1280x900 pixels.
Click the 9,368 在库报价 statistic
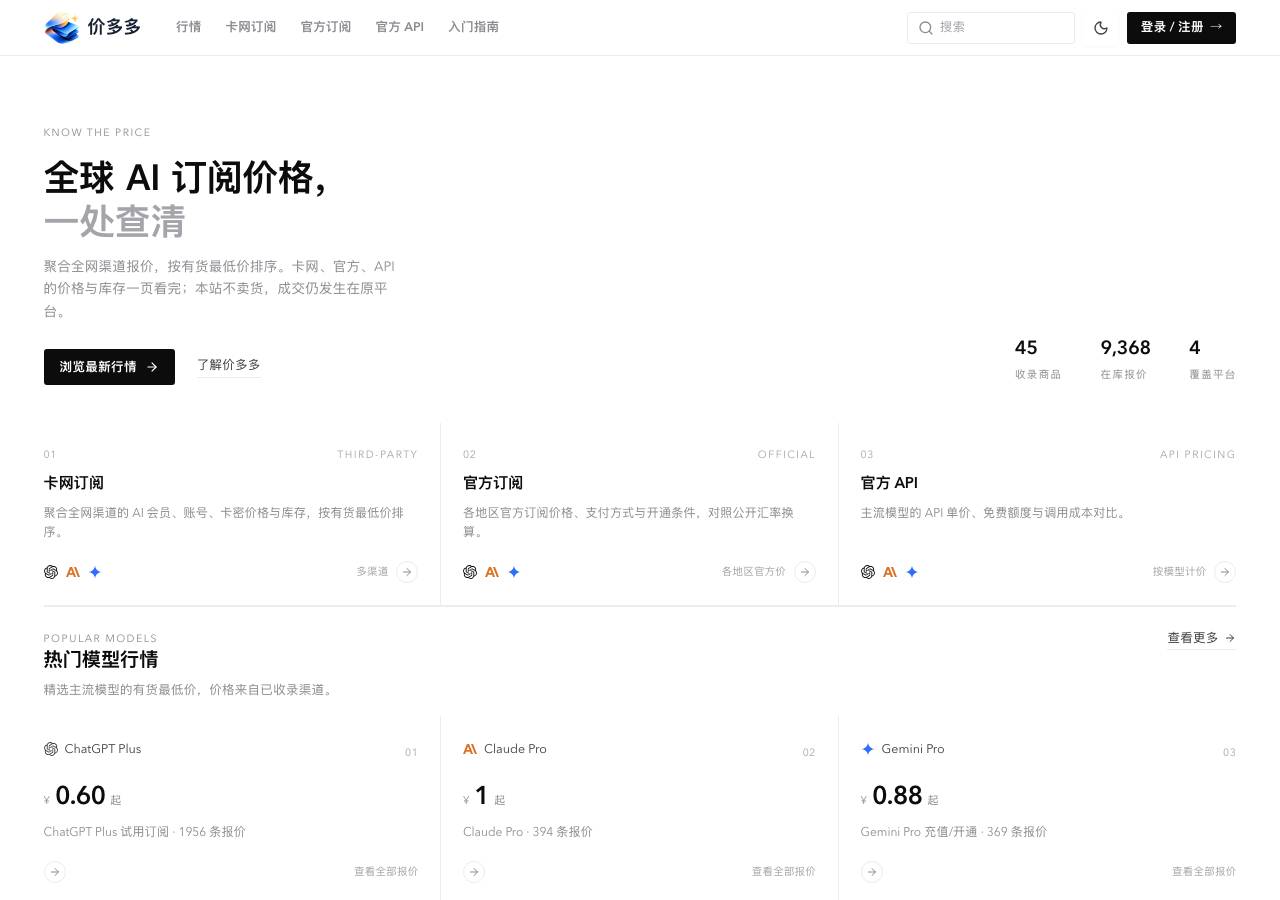[x=1125, y=359]
